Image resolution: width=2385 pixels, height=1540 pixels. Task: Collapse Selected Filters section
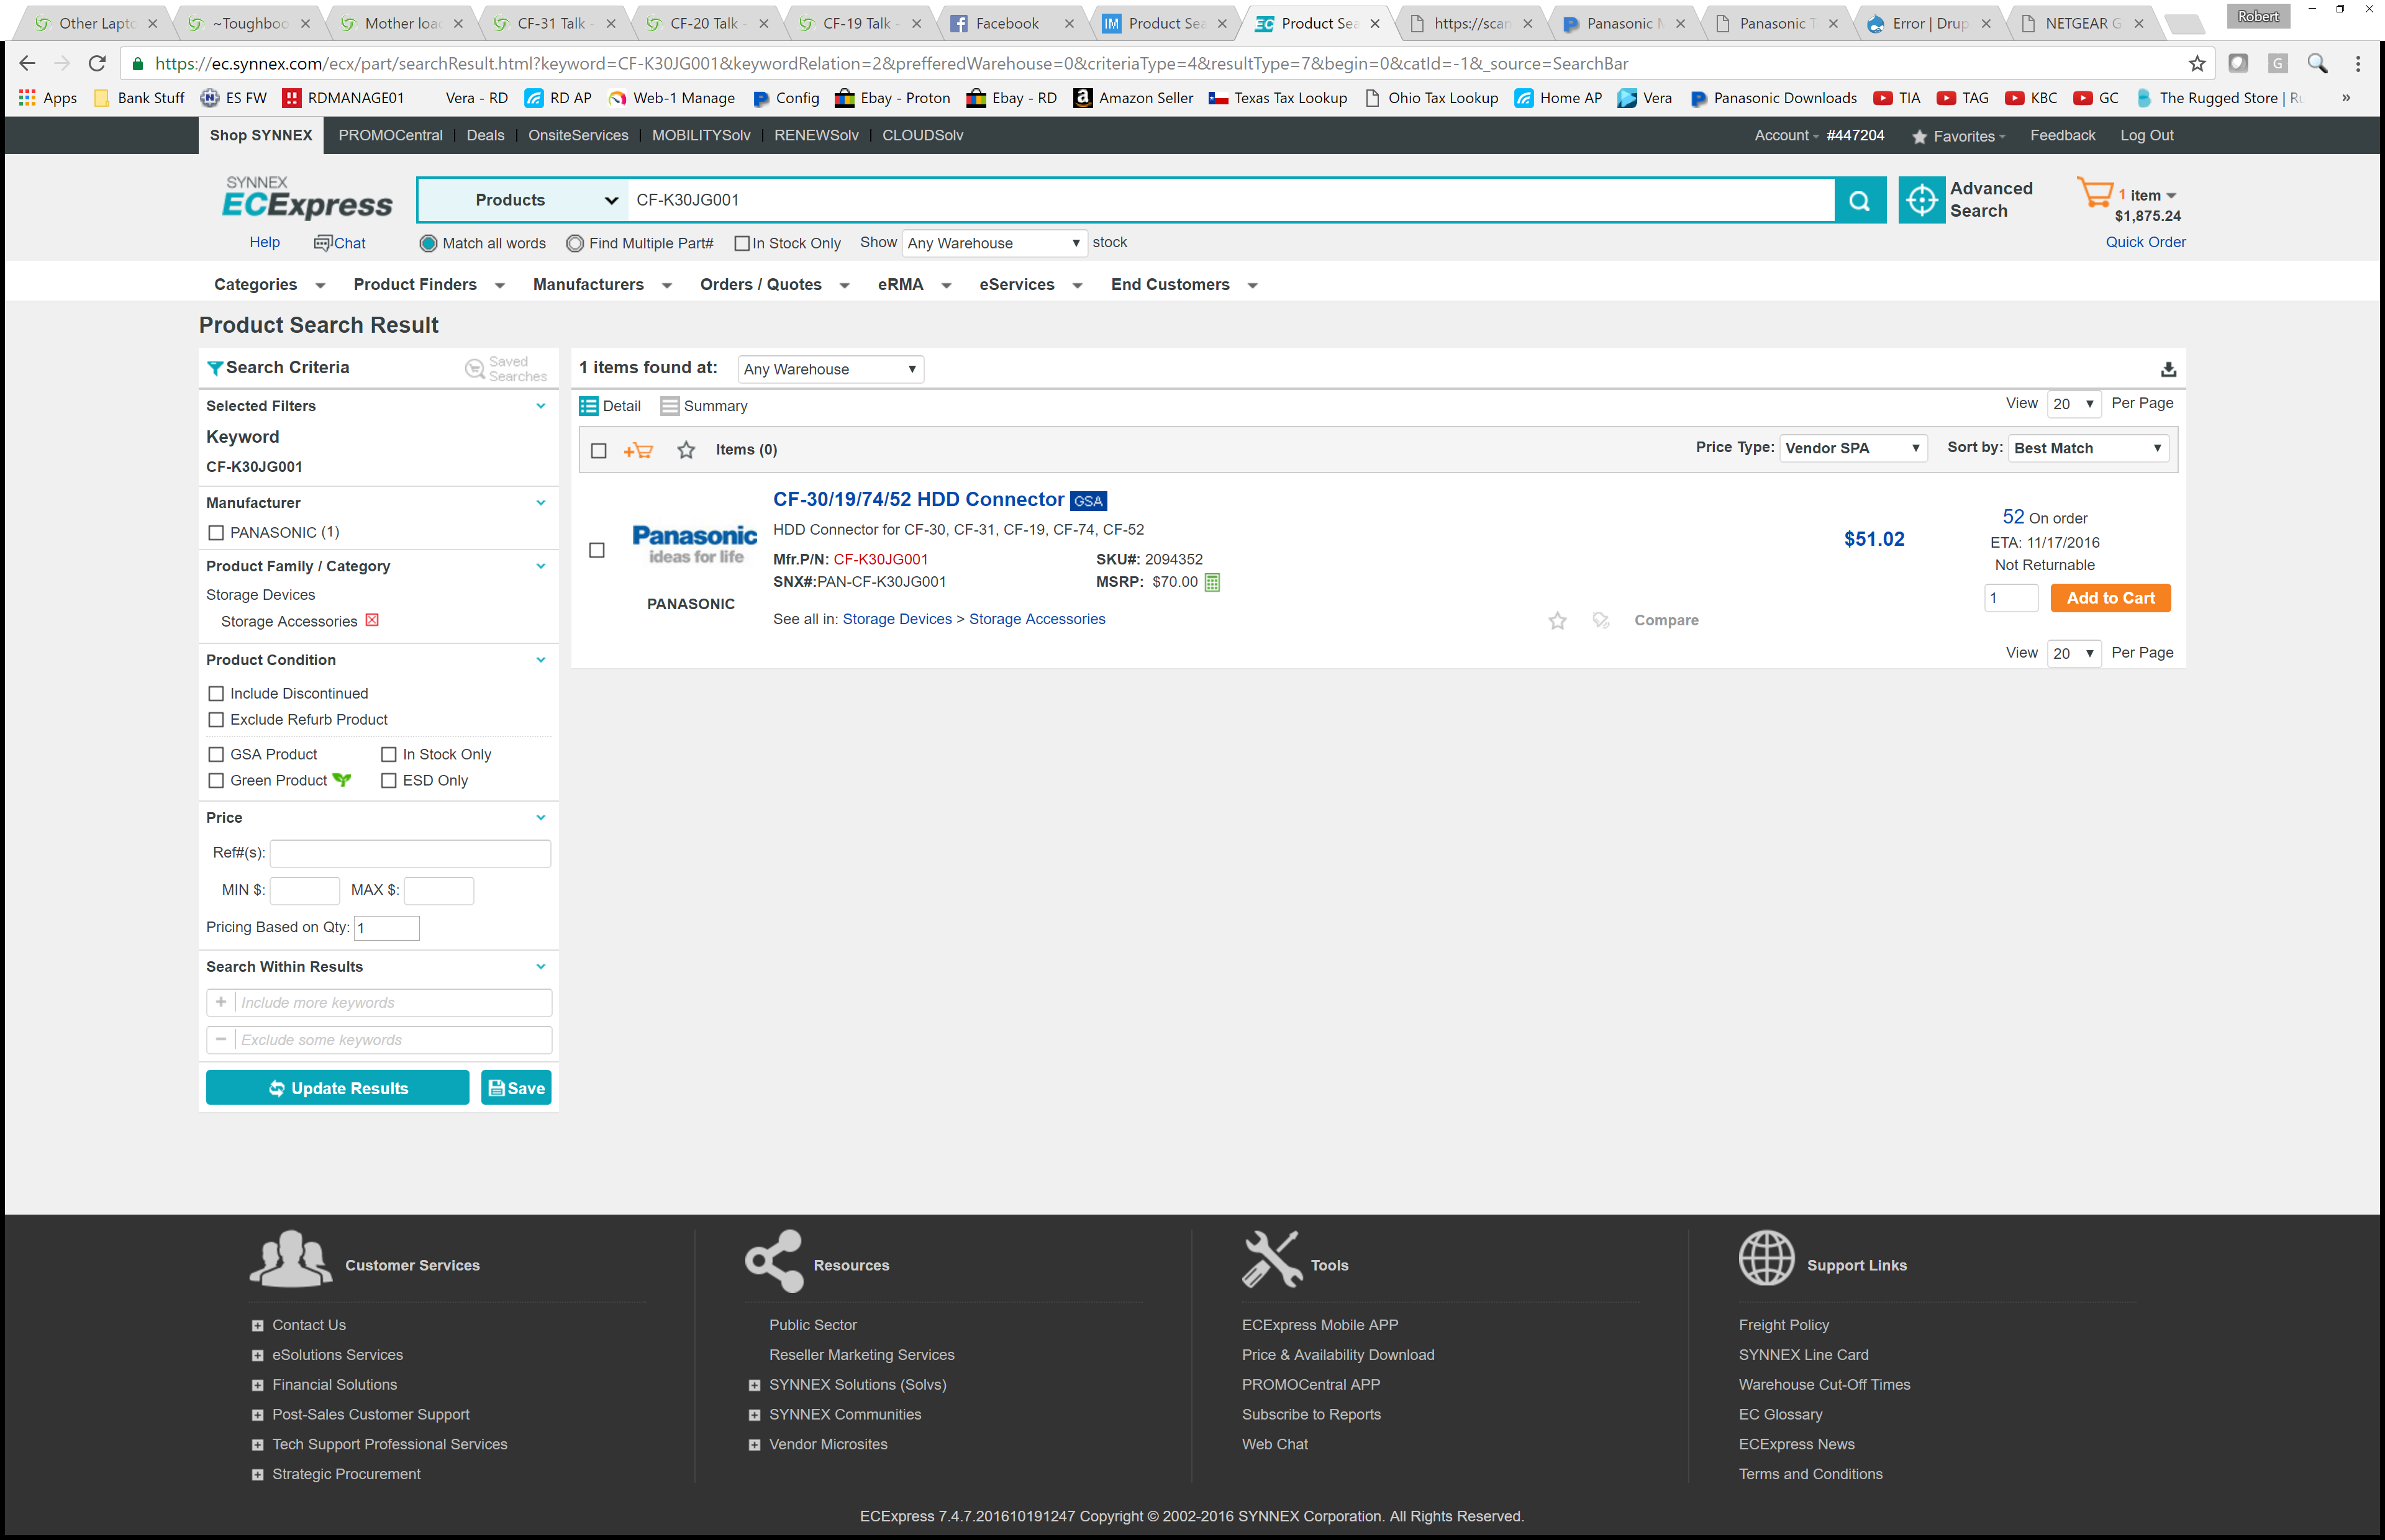(541, 406)
